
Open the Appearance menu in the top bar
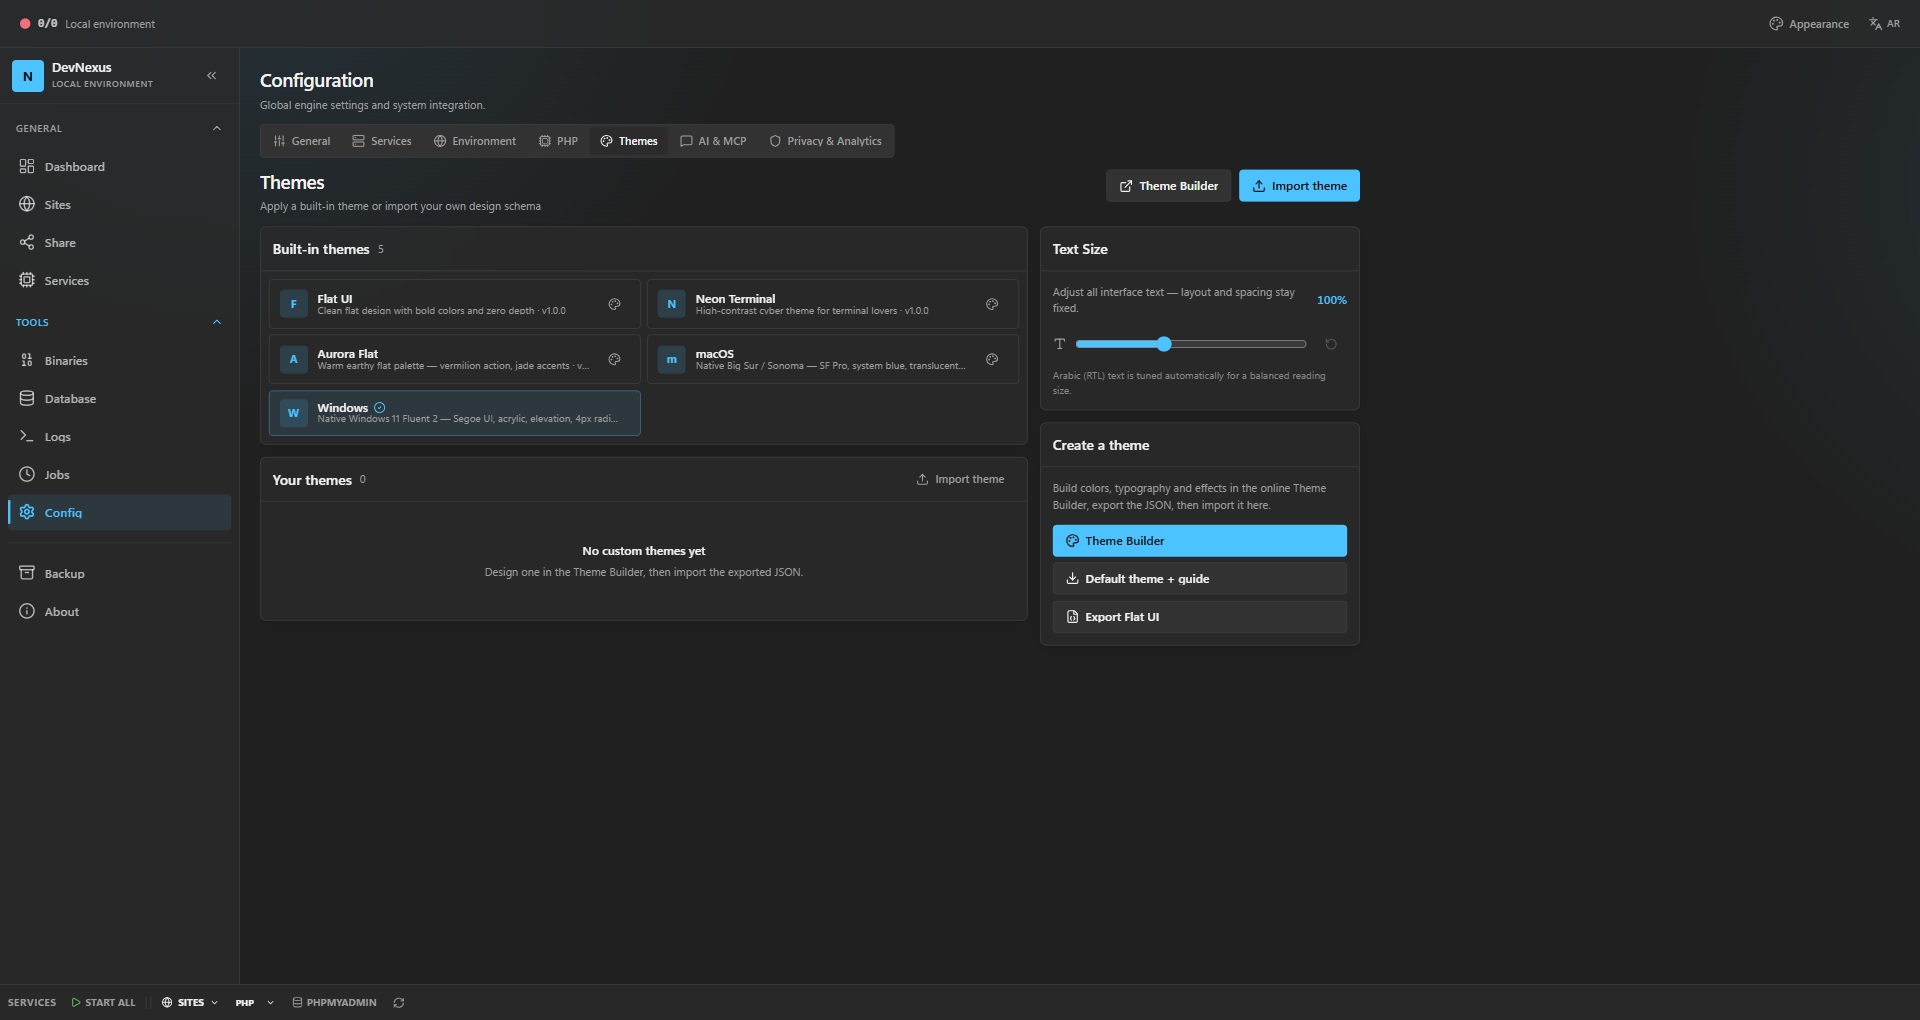1809,24
